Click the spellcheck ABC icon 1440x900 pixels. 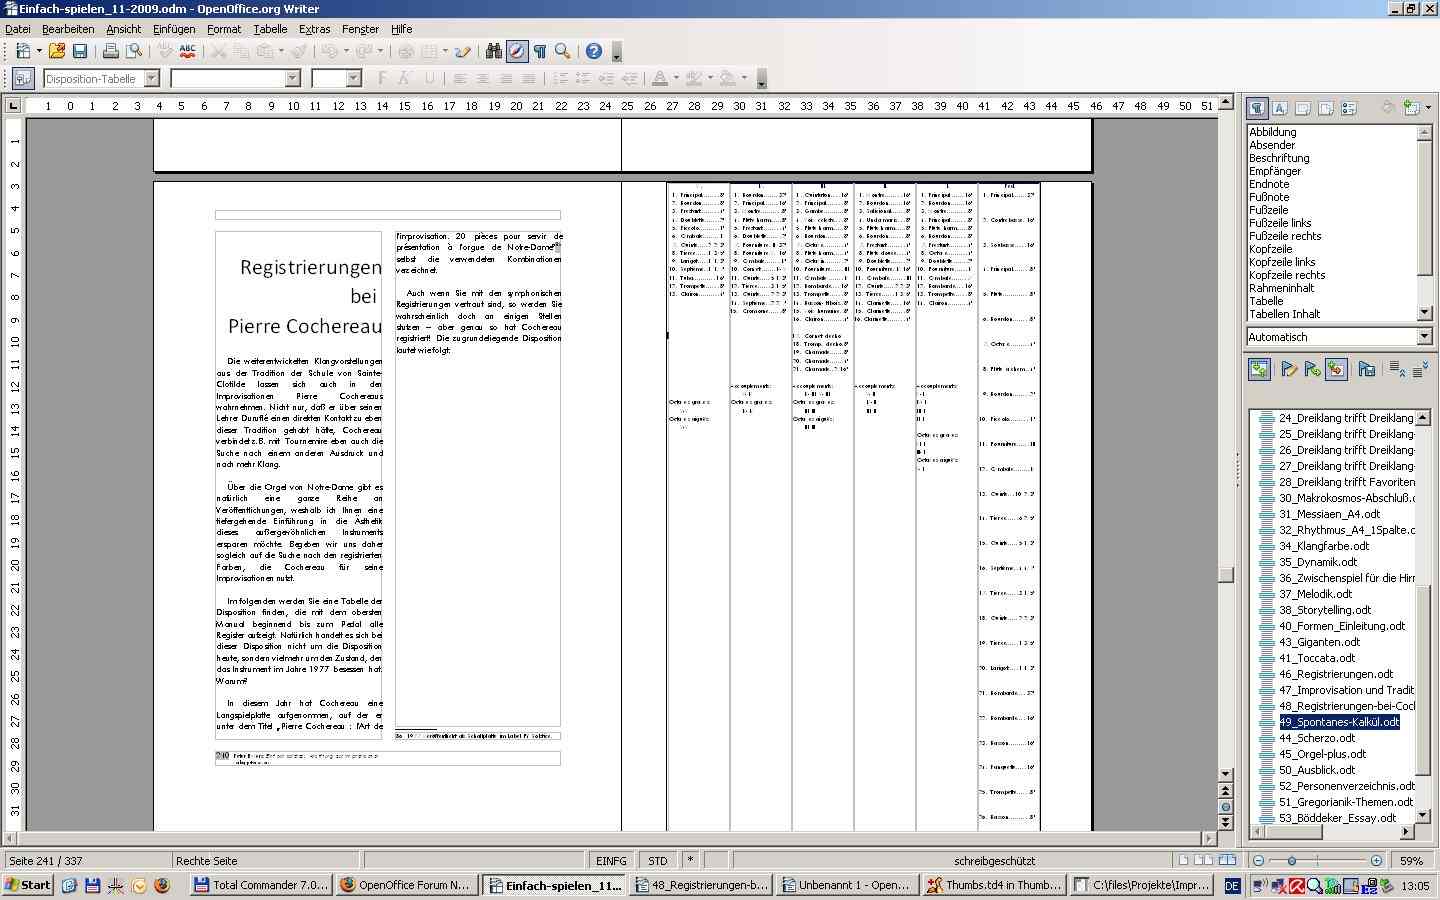pyautogui.click(x=187, y=51)
